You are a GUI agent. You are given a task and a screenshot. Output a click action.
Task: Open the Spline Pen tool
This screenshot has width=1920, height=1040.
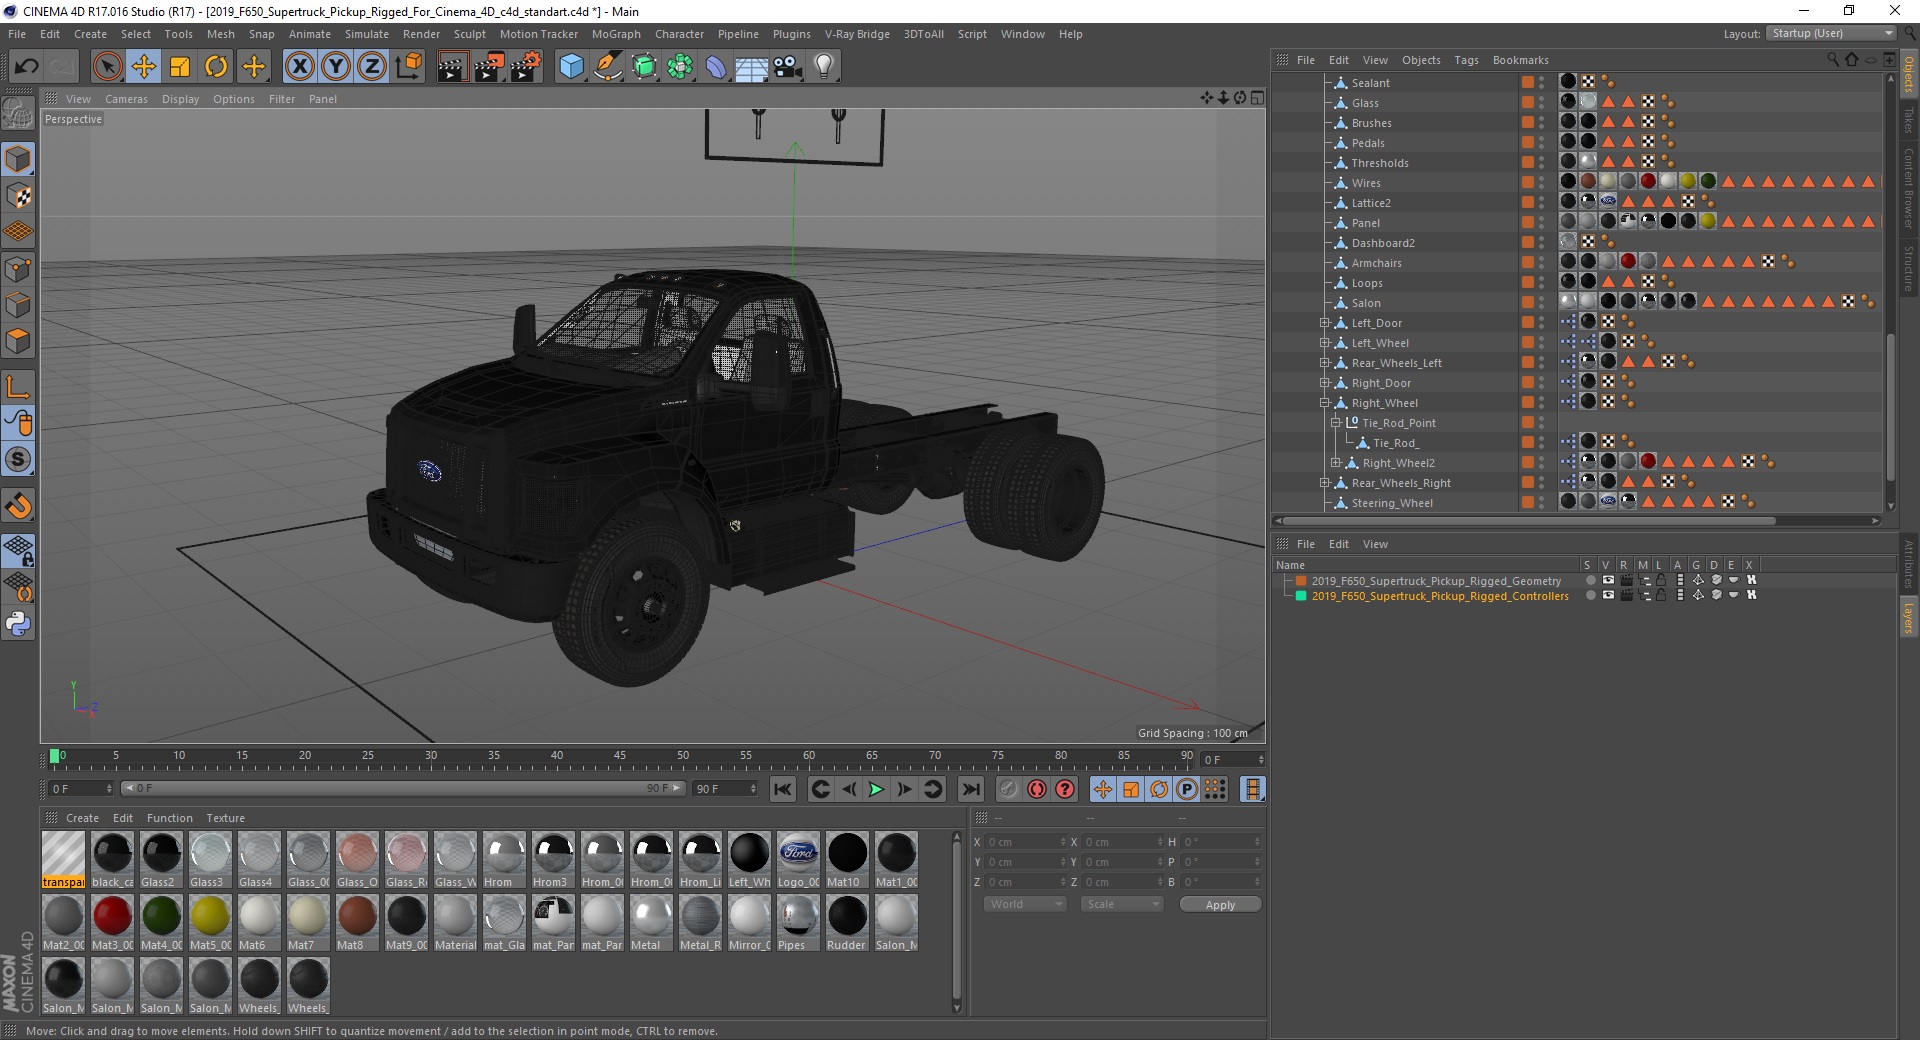click(x=607, y=67)
